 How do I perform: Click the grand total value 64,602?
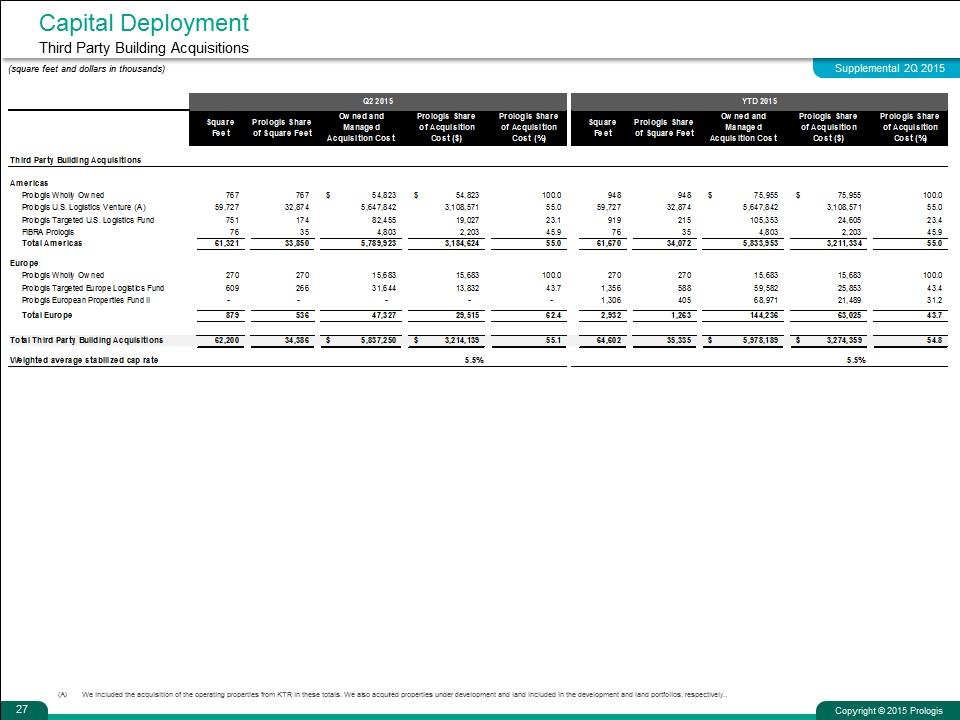coord(609,340)
